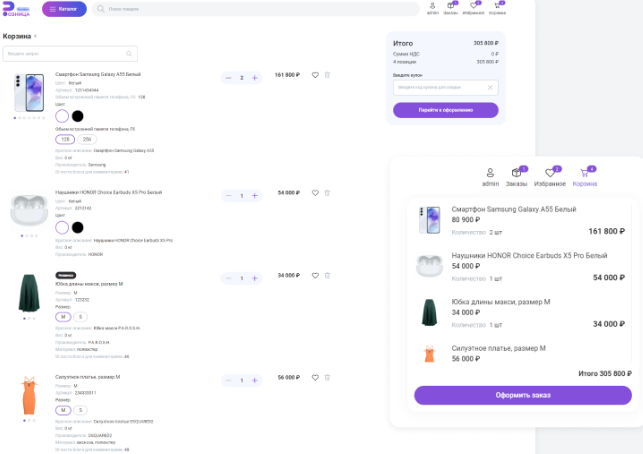This screenshot has width=643, height=454.
Task: Decrease quantity of maxi skirt
Action: click(228, 278)
